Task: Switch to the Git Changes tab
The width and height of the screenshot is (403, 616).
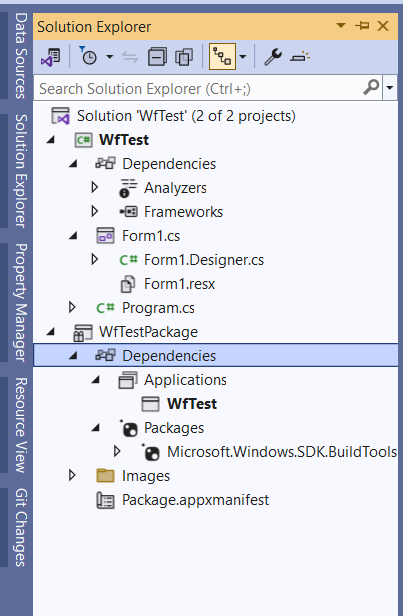Action: coord(21,527)
